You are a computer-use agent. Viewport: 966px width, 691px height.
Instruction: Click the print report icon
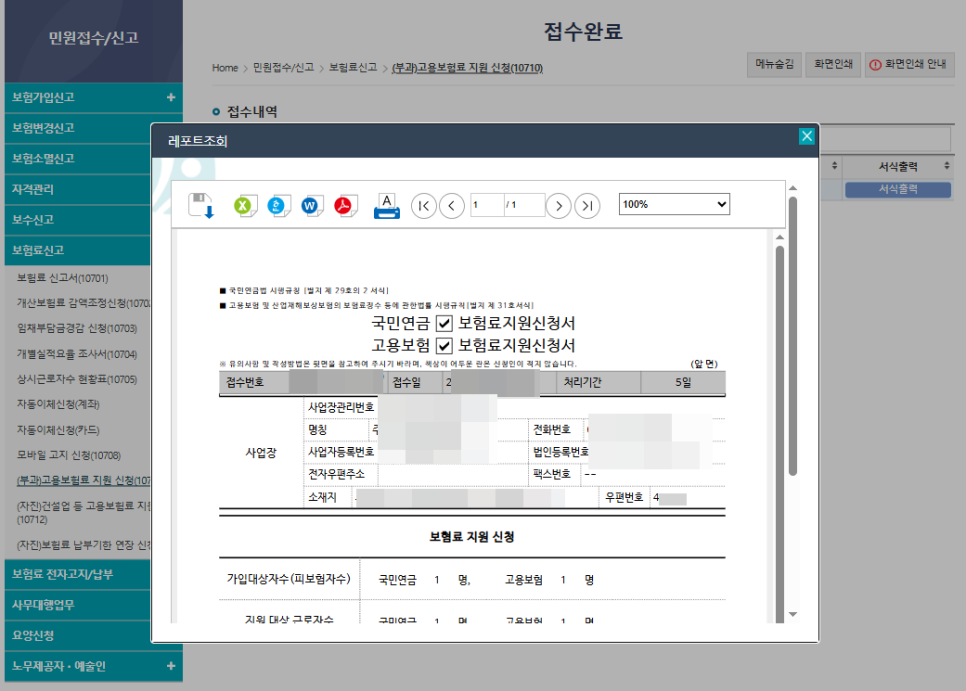(x=385, y=204)
